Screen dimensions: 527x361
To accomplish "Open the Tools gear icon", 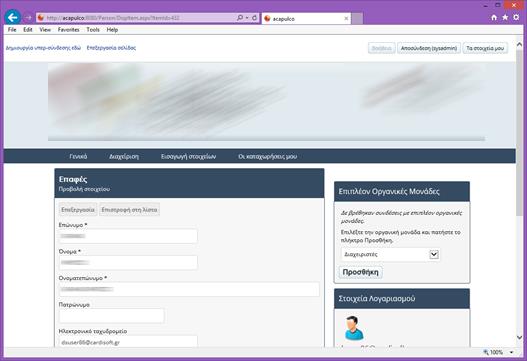I will (516, 17).
